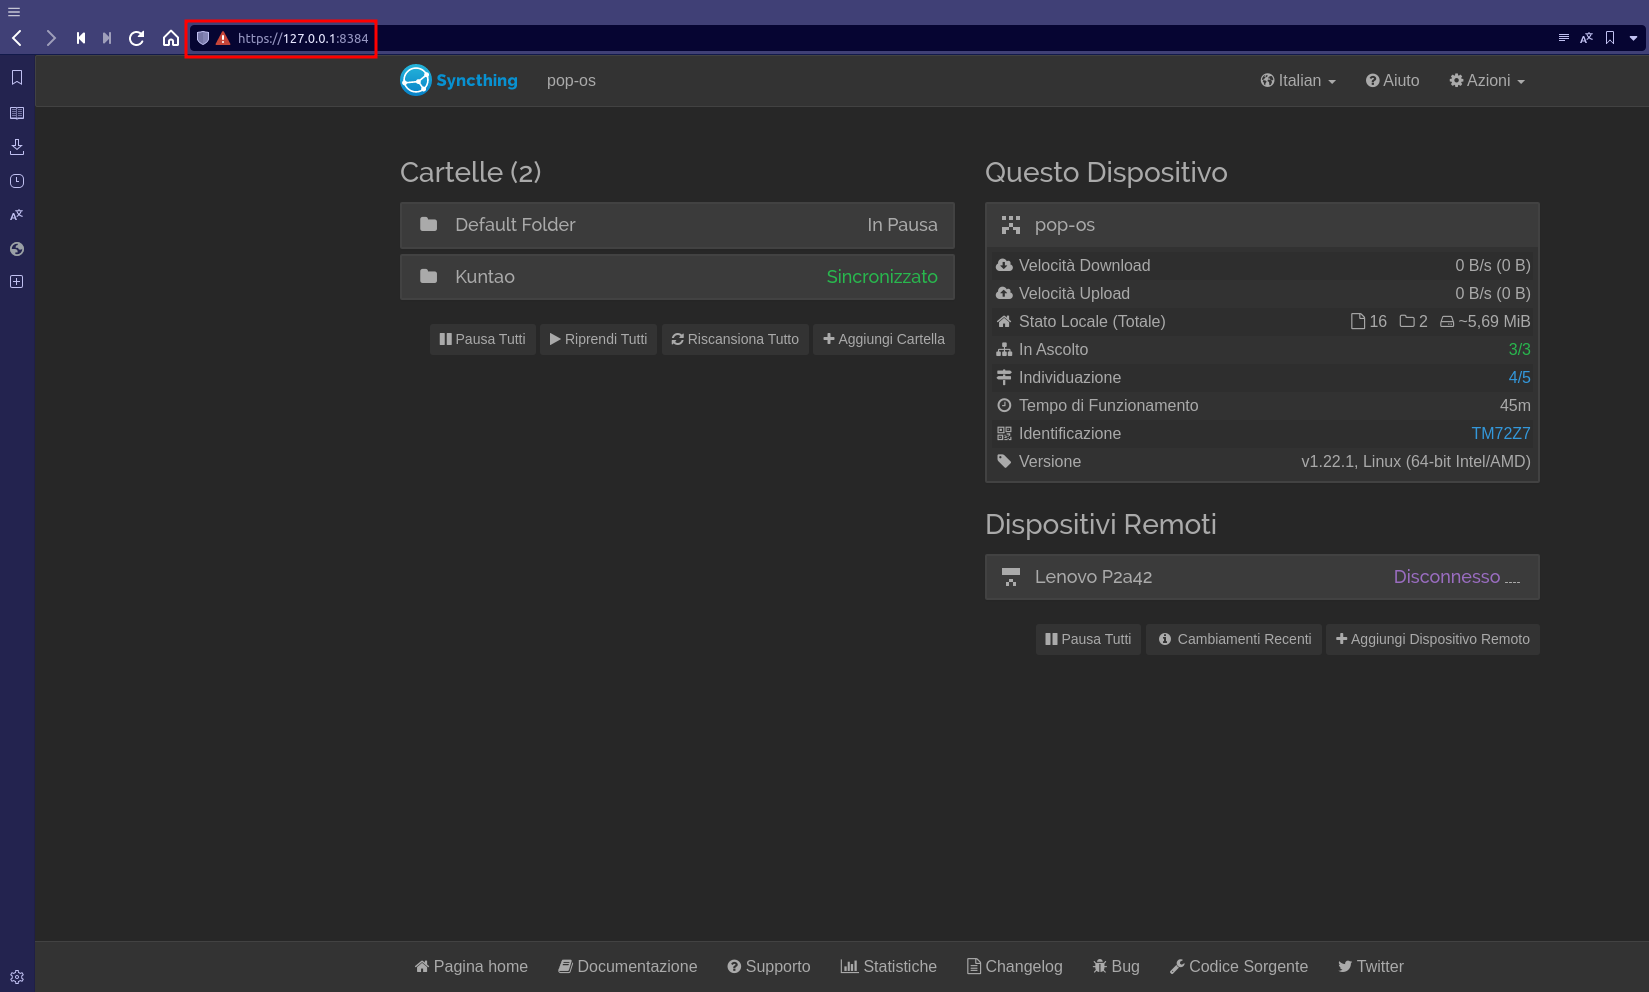Go forward in browser history
1649x992 pixels.
pyautogui.click(x=51, y=38)
